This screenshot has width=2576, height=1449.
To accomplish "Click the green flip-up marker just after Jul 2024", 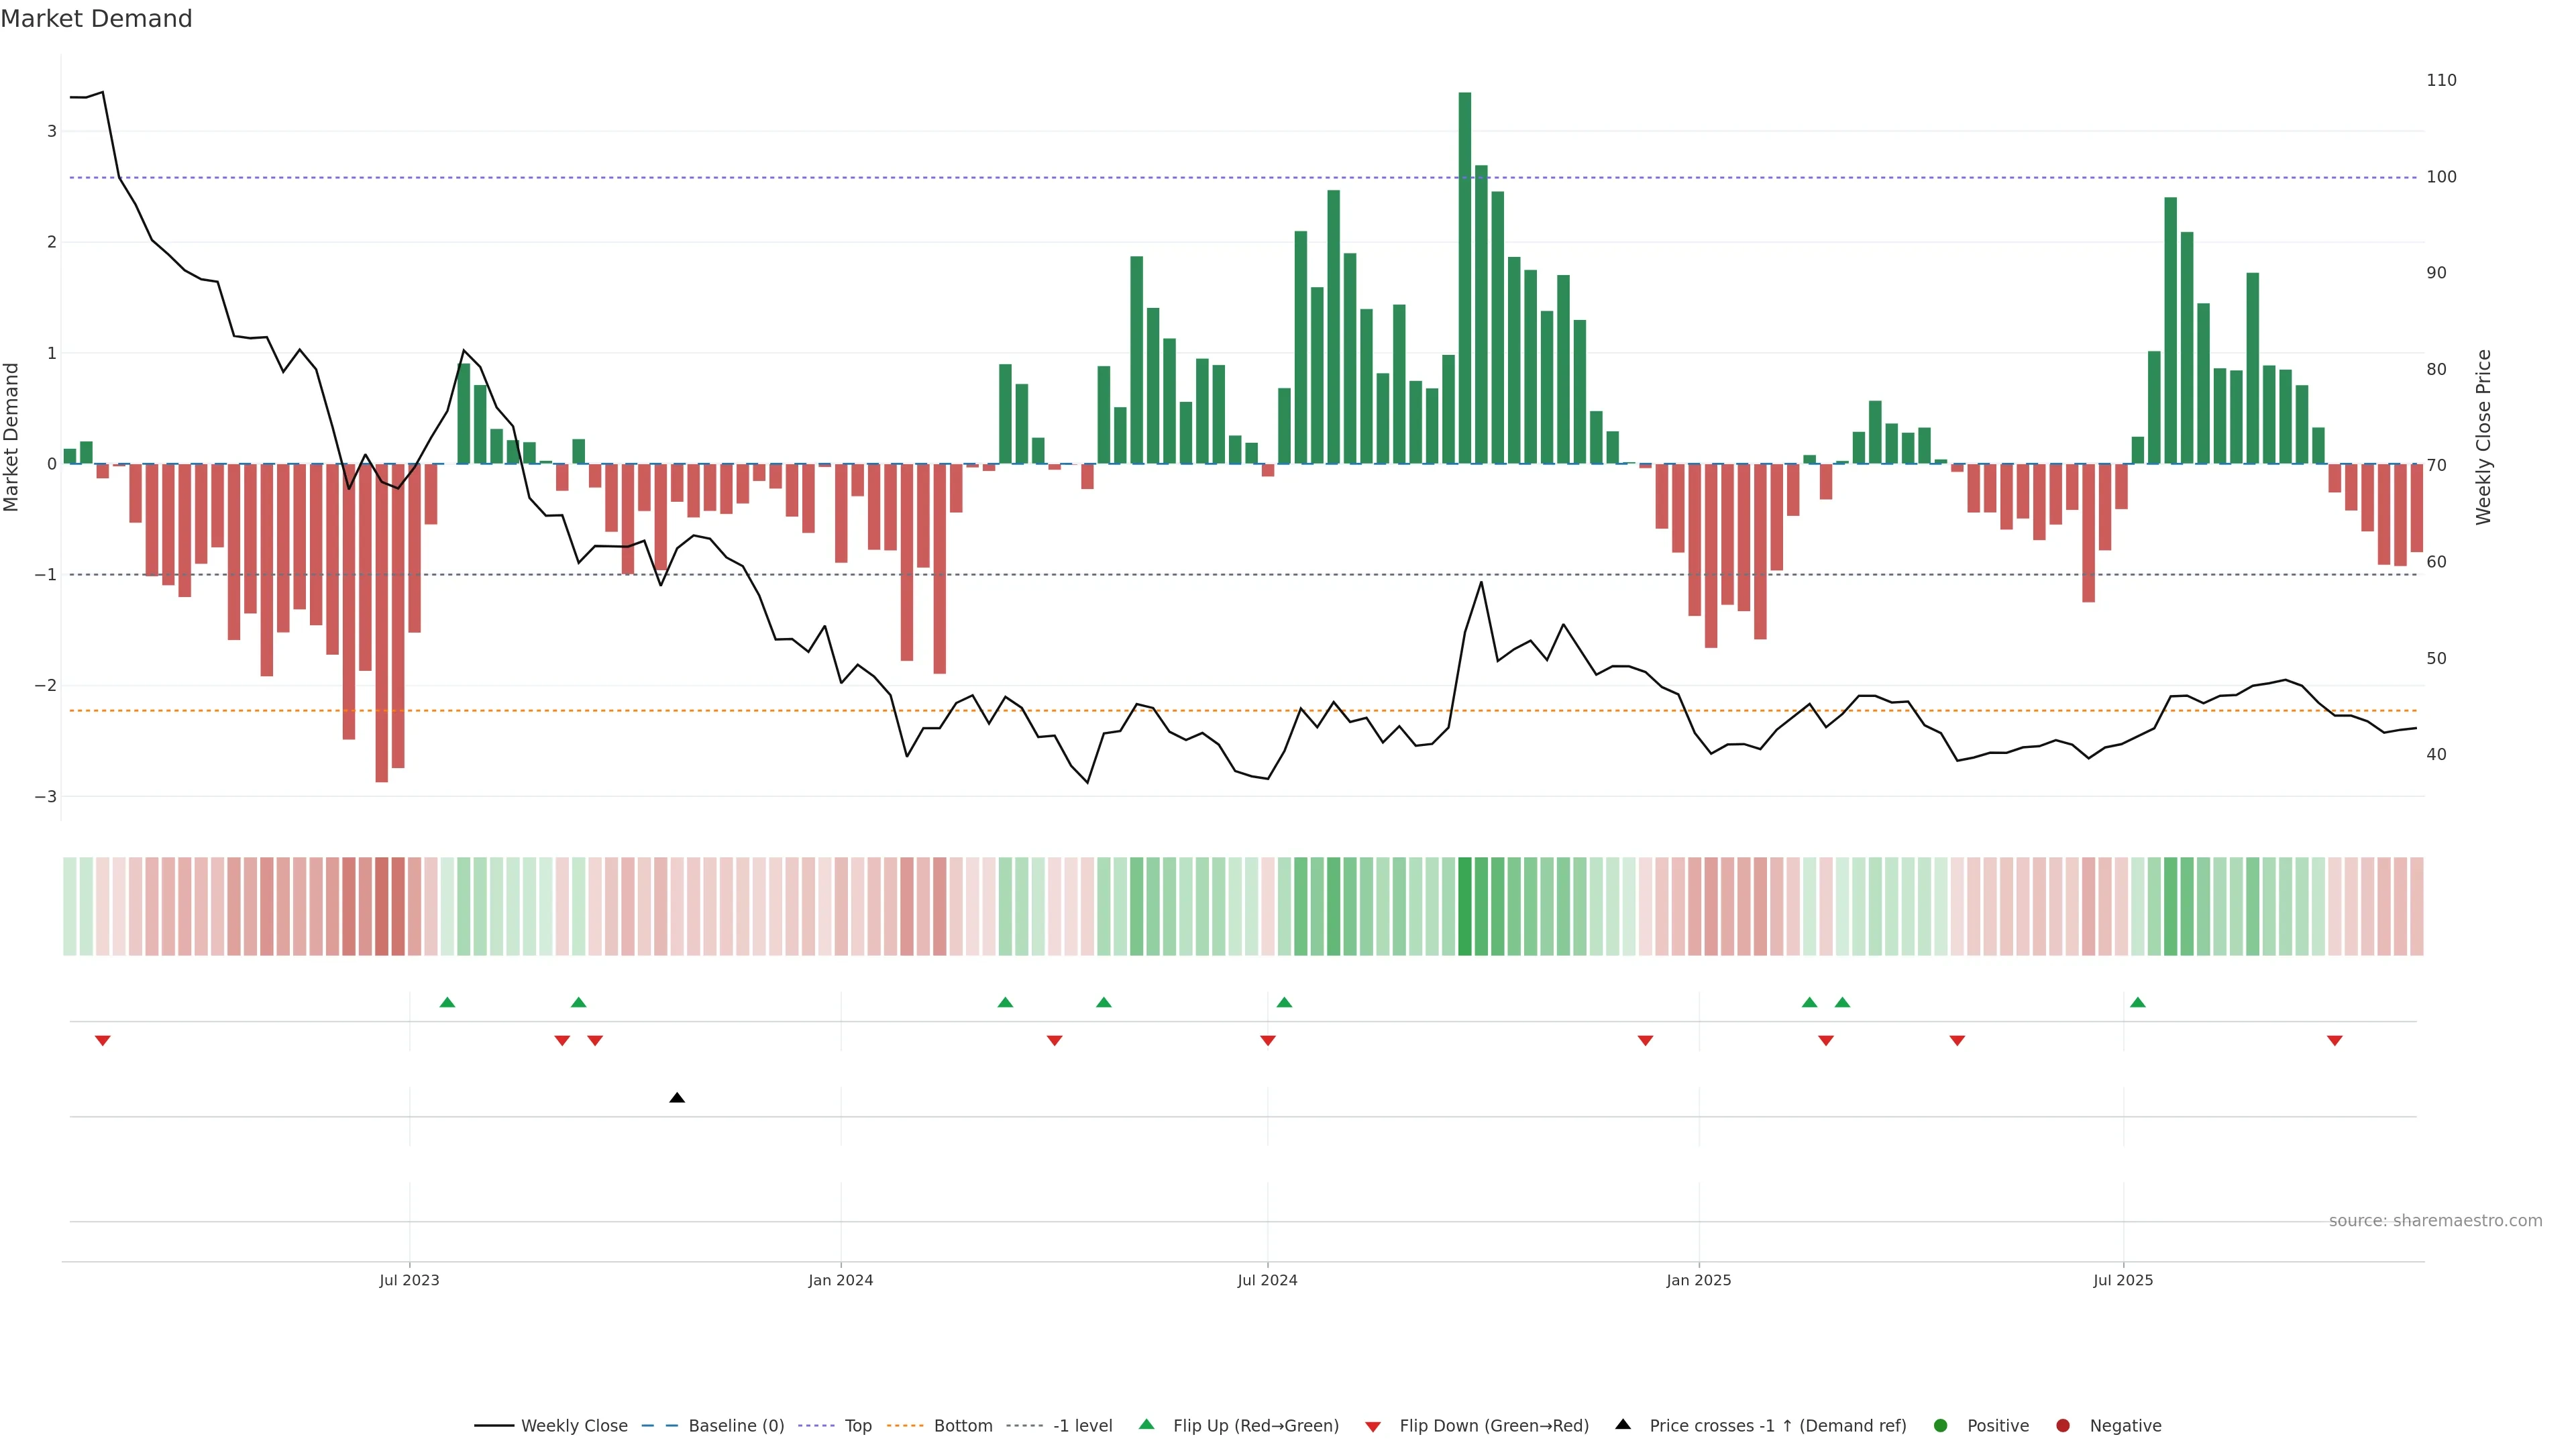I will click(1284, 1002).
